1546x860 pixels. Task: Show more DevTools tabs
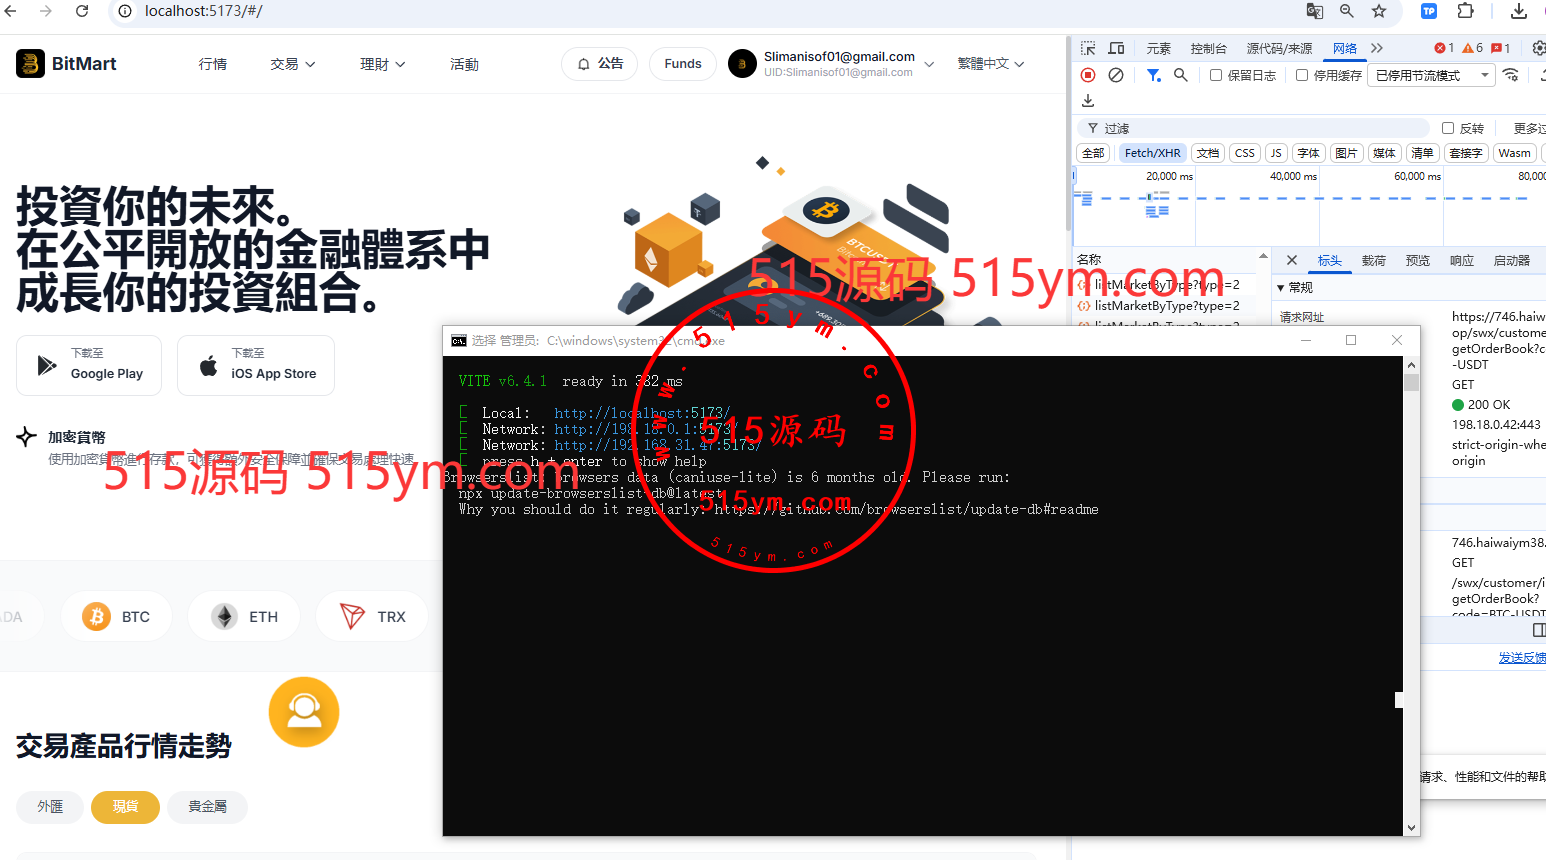click(1377, 48)
